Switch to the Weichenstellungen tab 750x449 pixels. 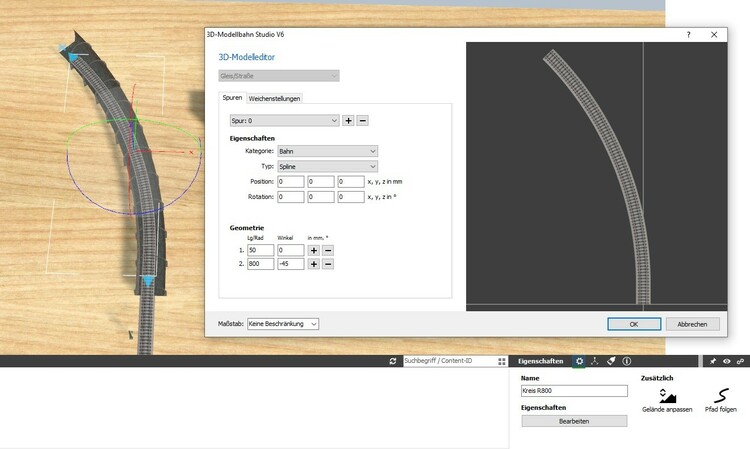274,98
